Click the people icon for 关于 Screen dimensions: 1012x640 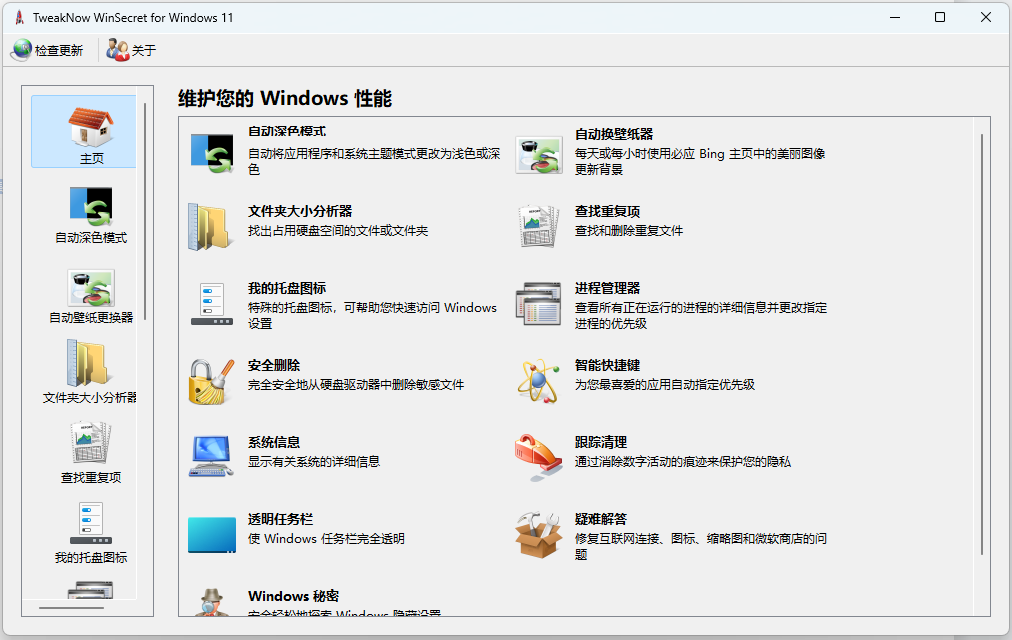click(117, 50)
